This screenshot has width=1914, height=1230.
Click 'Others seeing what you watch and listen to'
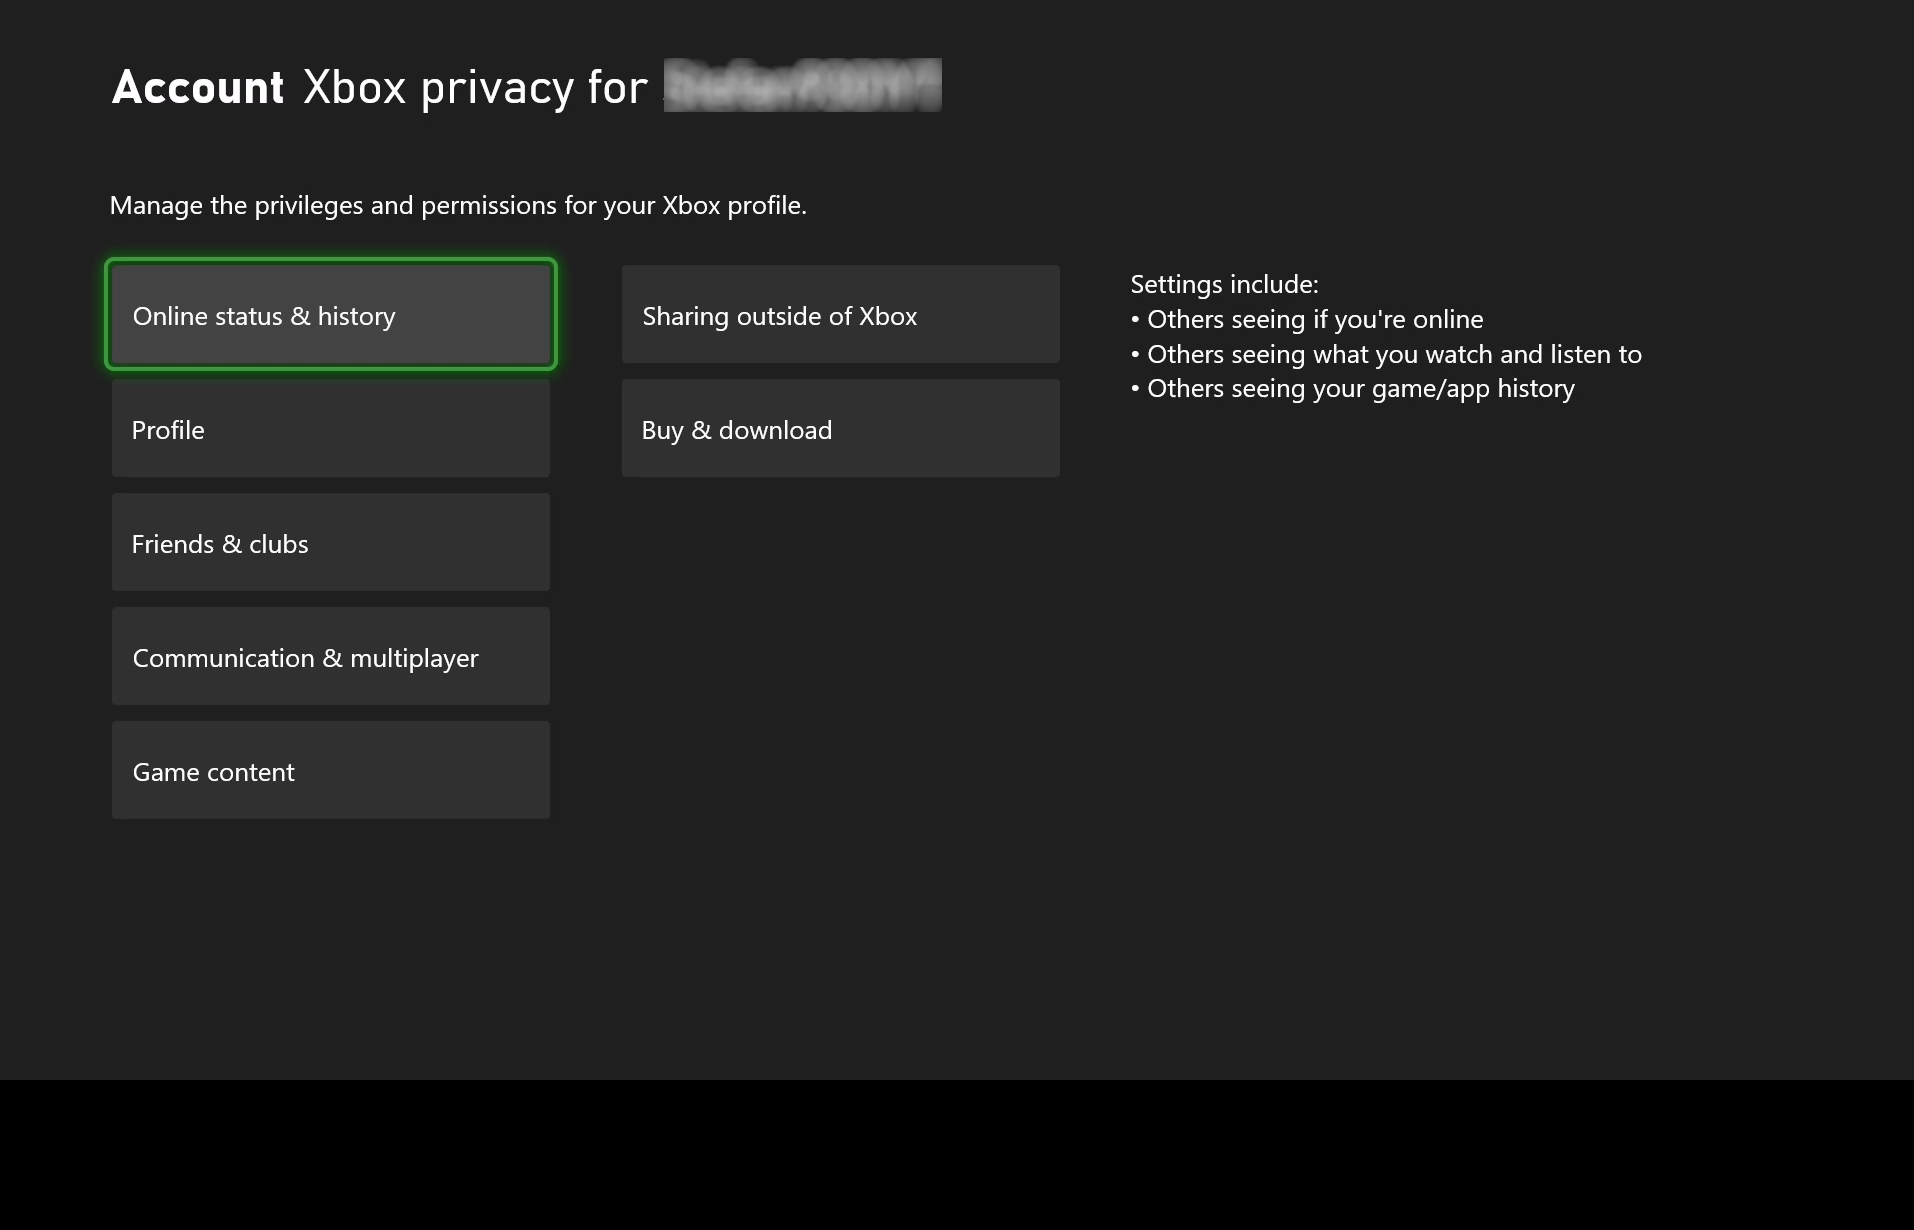[x=1394, y=355]
